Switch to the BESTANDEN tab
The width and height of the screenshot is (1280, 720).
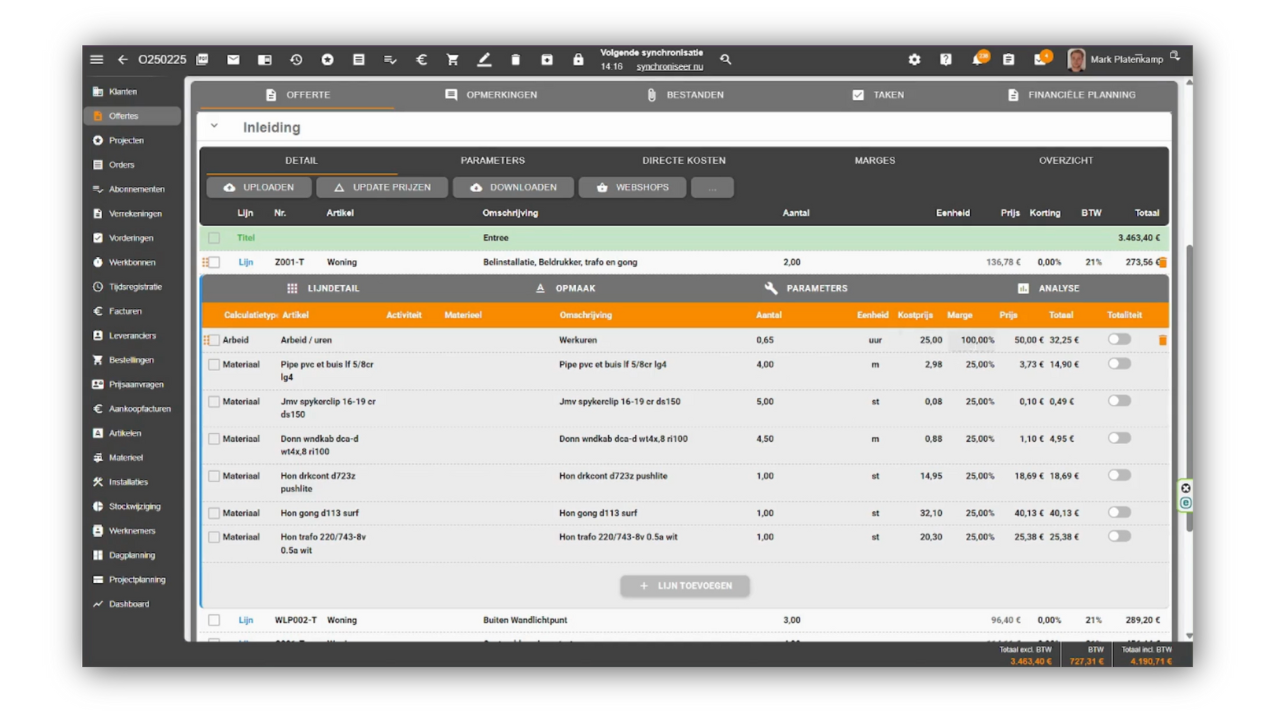[685, 95]
